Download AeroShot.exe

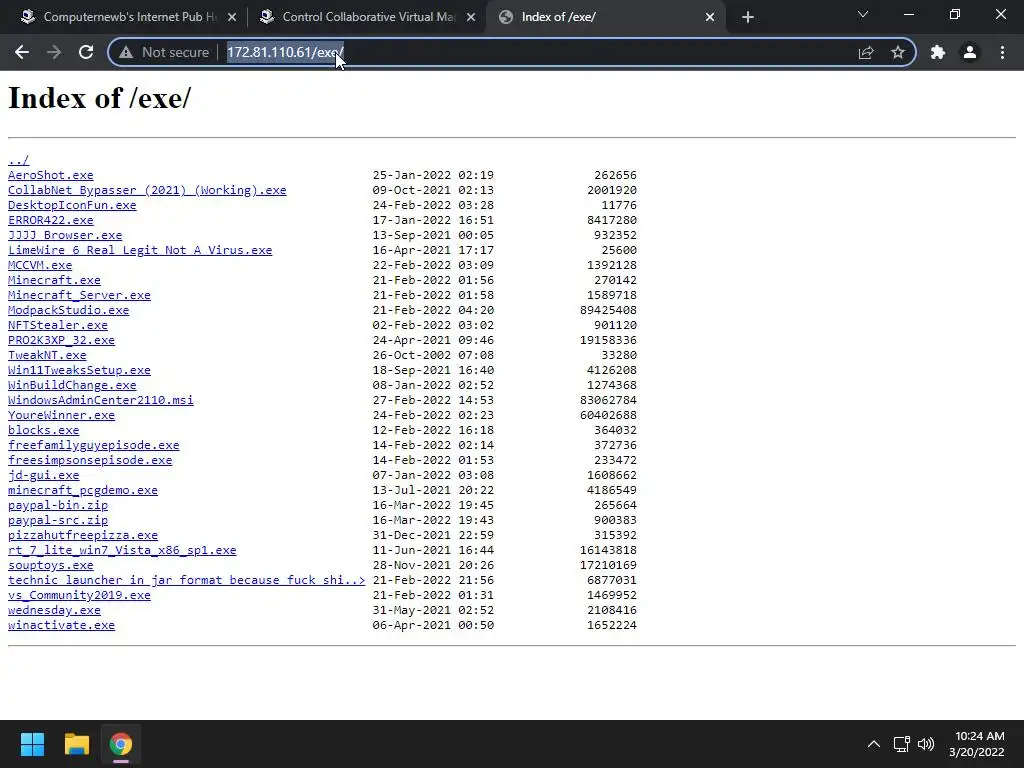pyautogui.click(x=50, y=175)
